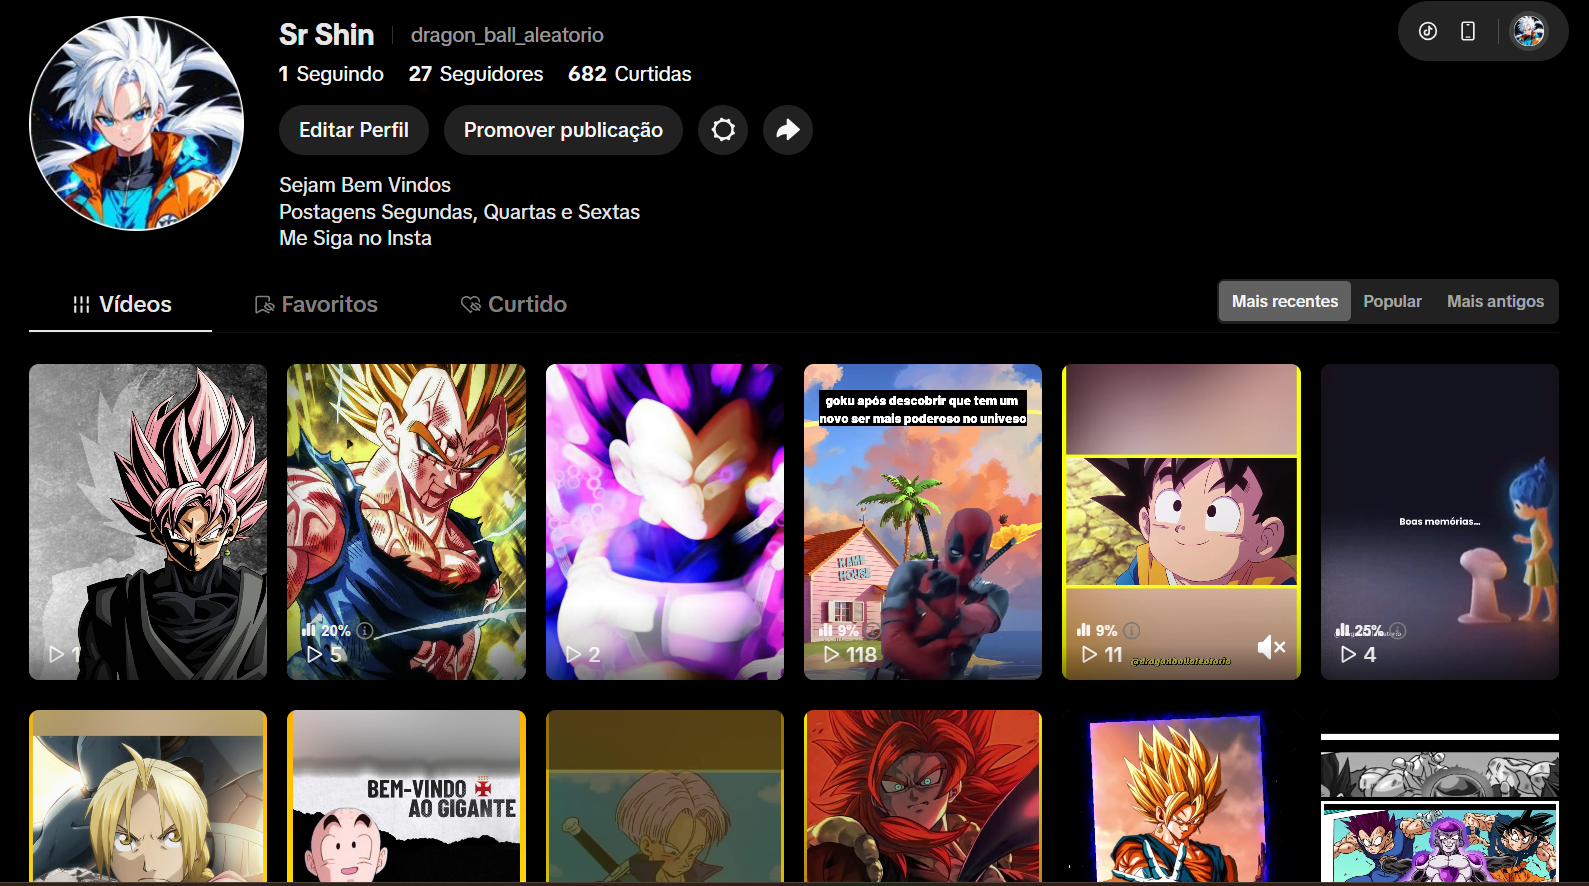Click the 25% analytics stat on the Boas memórias video
This screenshot has width=1589, height=886.
click(x=1360, y=630)
